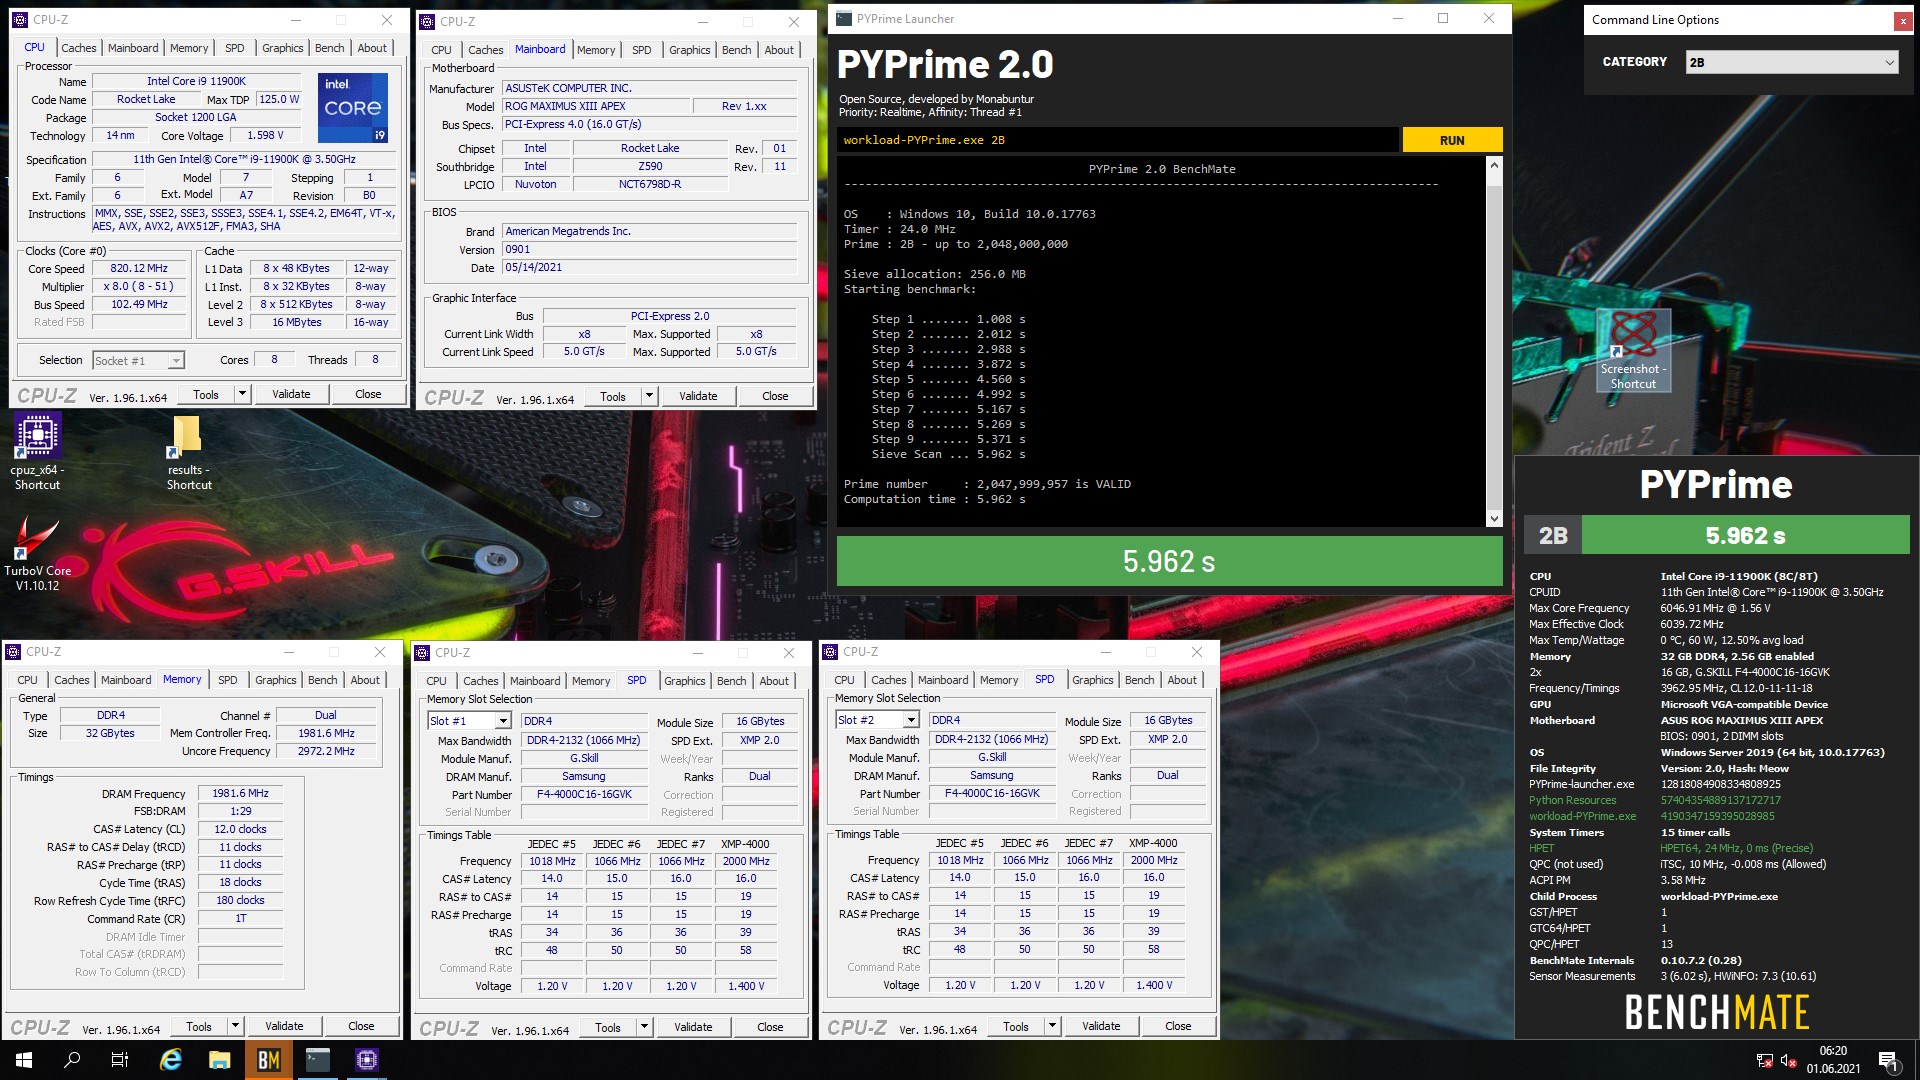Click the BIOS Version value 0901
1920x1080 pixels.
click(649, 250)
